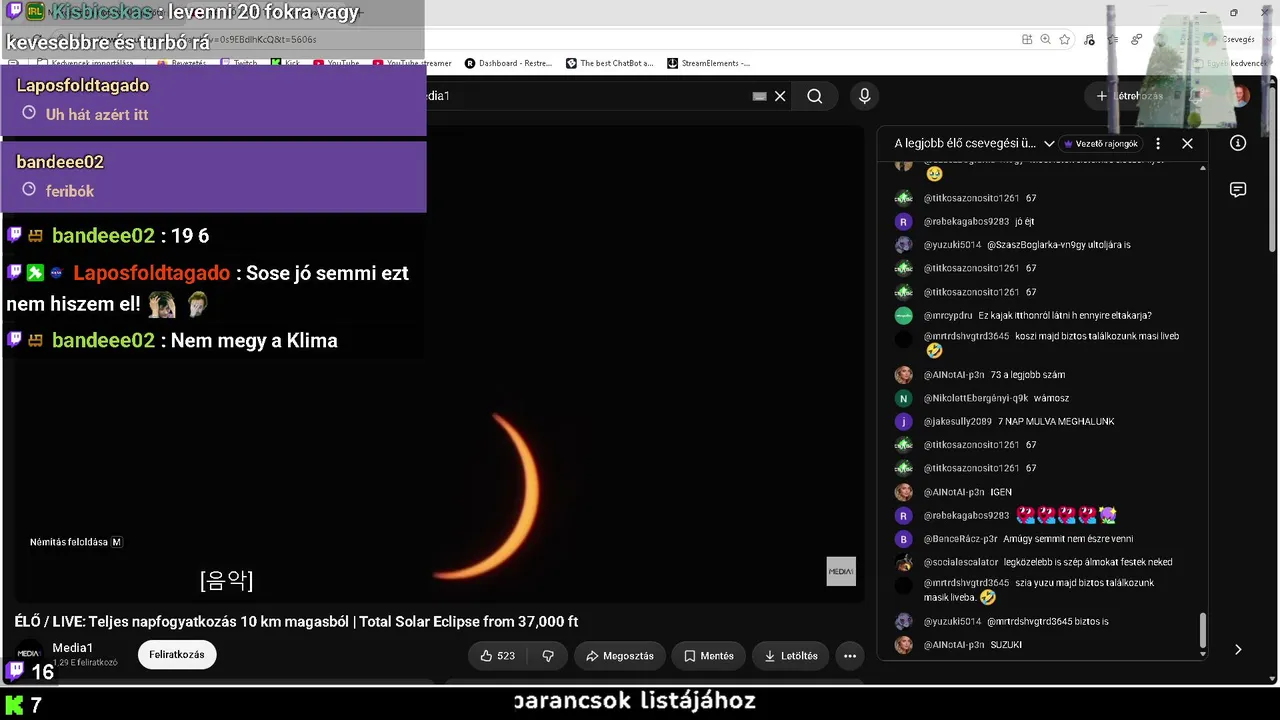Open the StreamElements bookmark
This screenshot has height=720, width=1280.
709,63
